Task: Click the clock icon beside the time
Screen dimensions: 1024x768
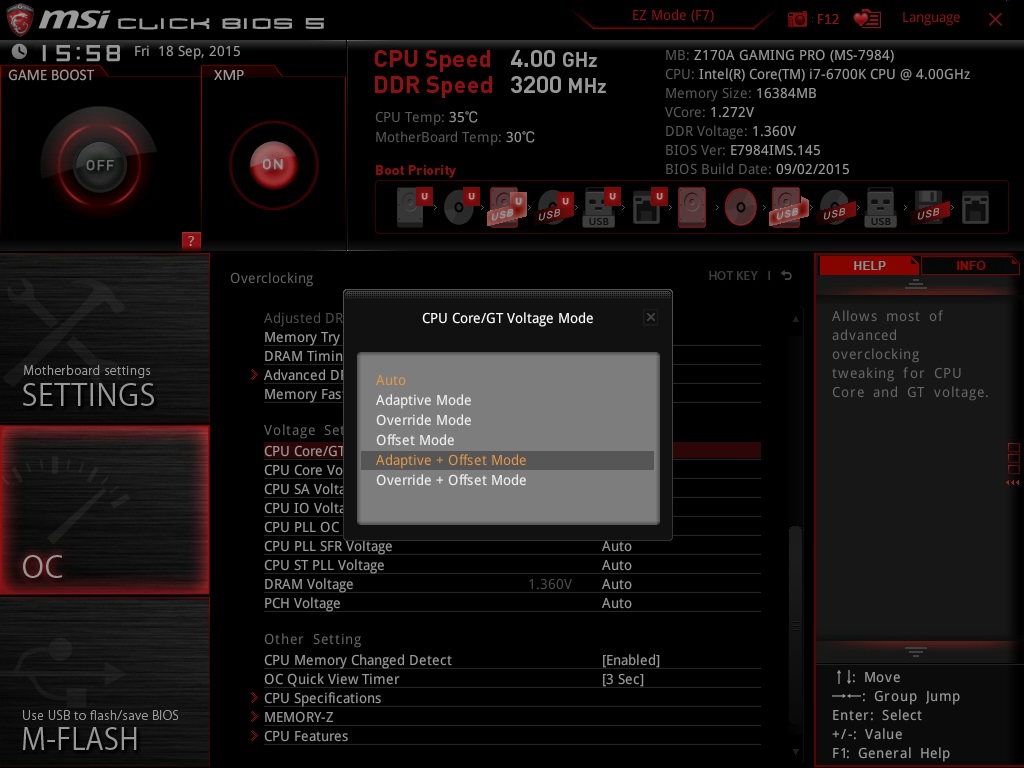Action: coord(20,51)
